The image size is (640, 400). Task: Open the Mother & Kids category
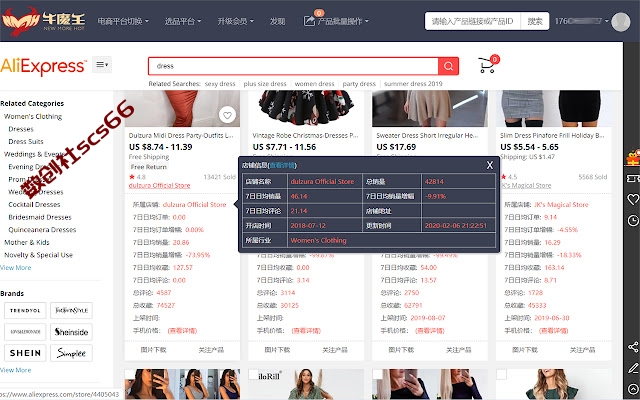27,242
